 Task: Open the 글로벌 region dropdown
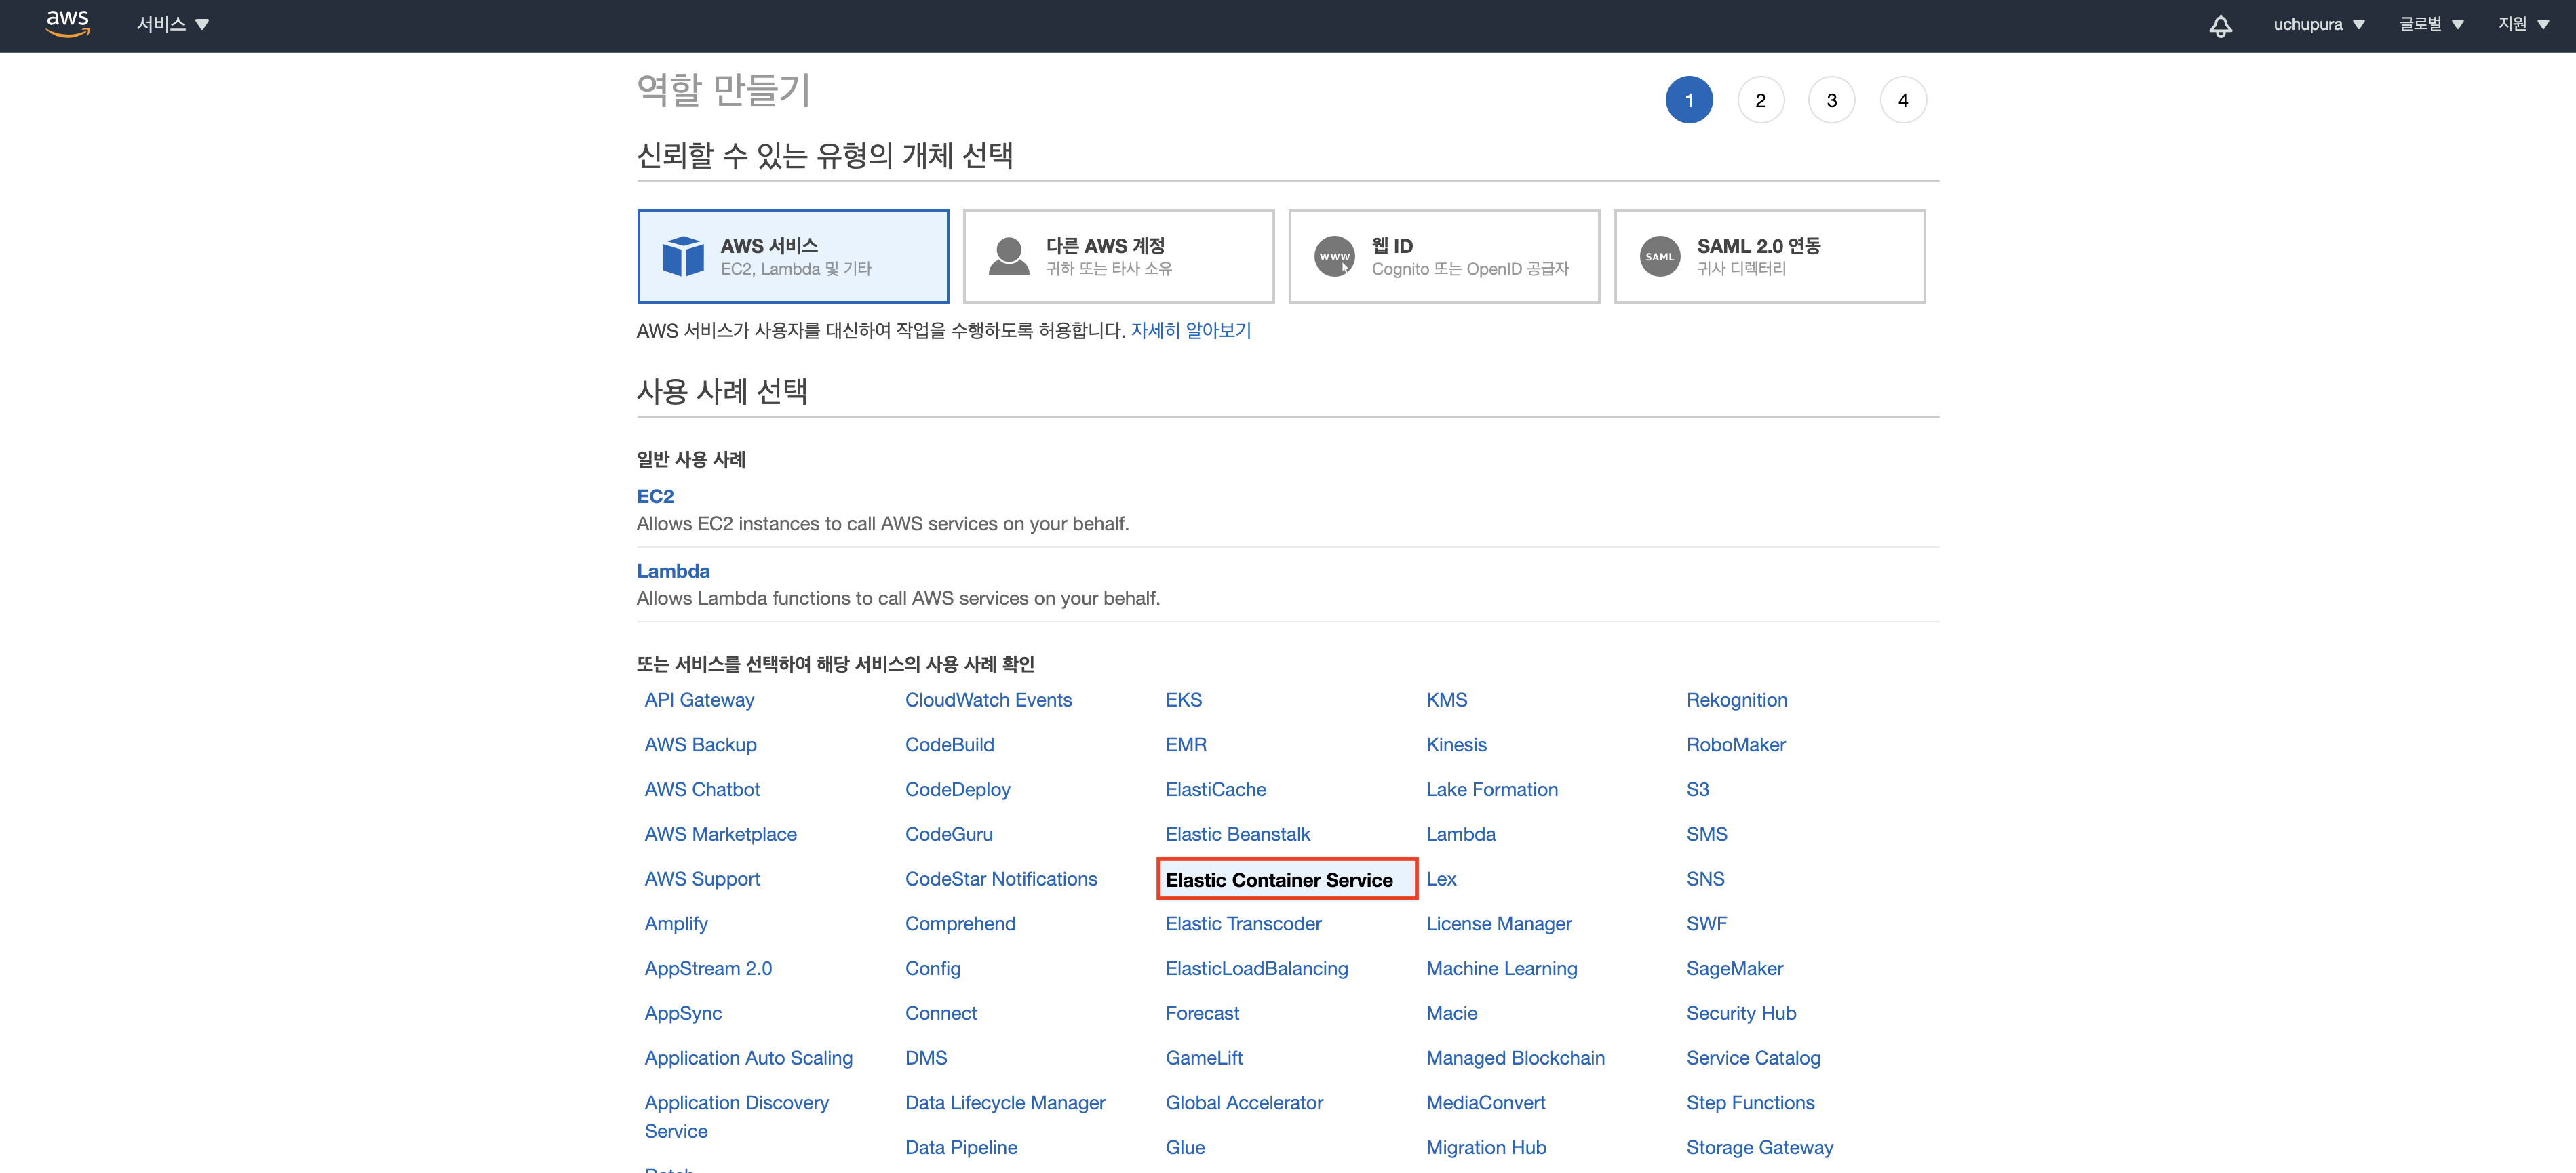pos(2431,24)
